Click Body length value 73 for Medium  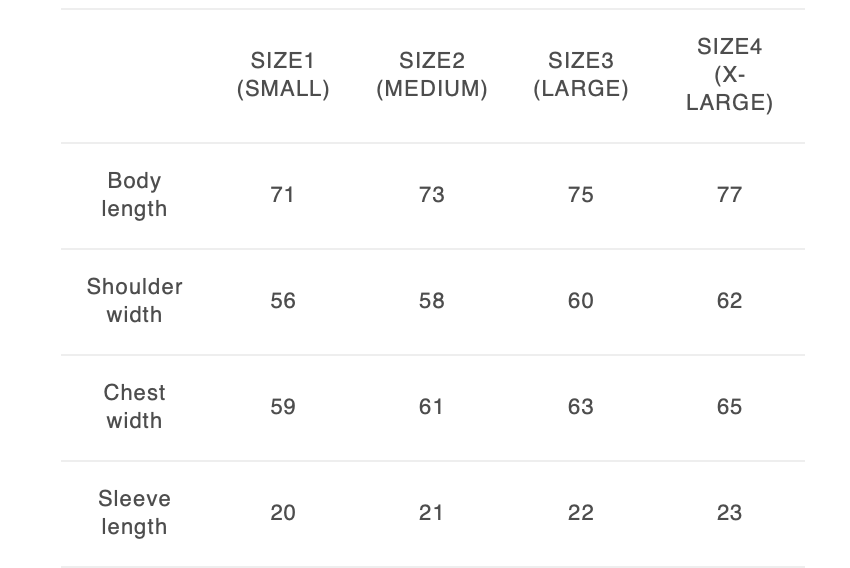[x=432, y=195]
